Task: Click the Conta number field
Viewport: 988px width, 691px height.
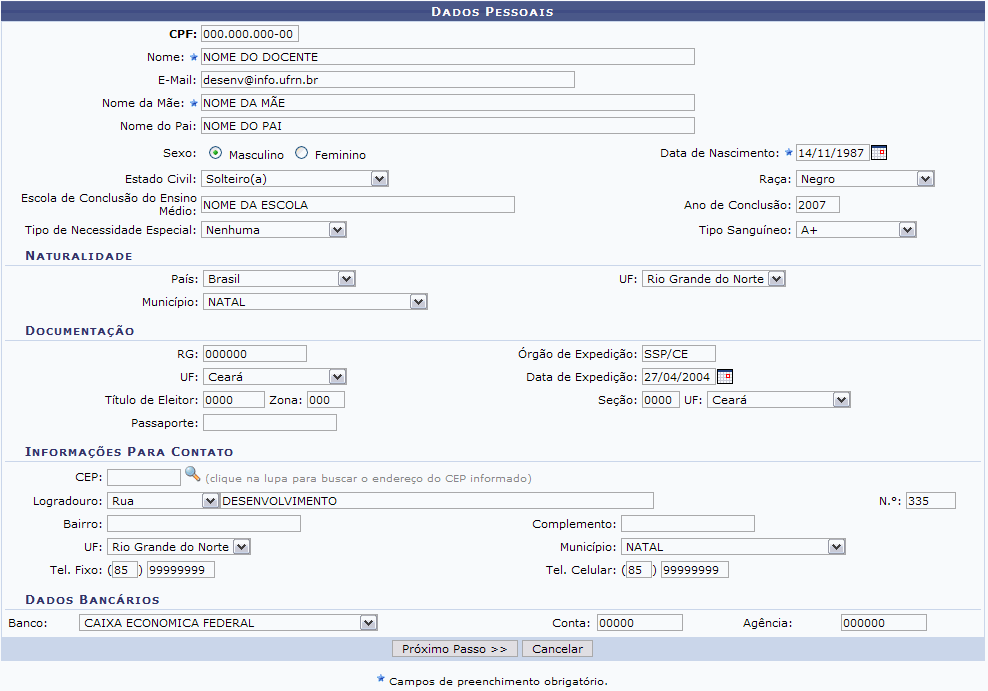Action: coord(639,623)
